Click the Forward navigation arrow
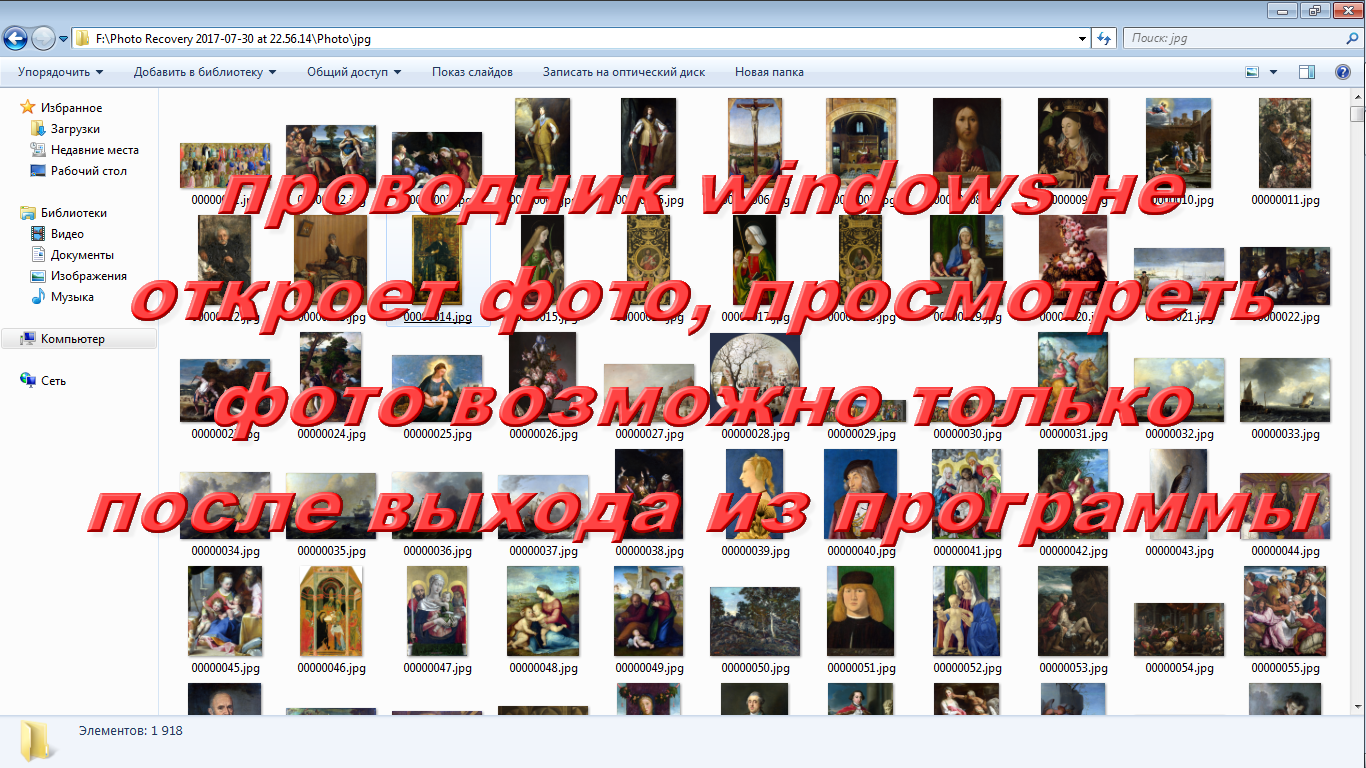 [43, 39]
